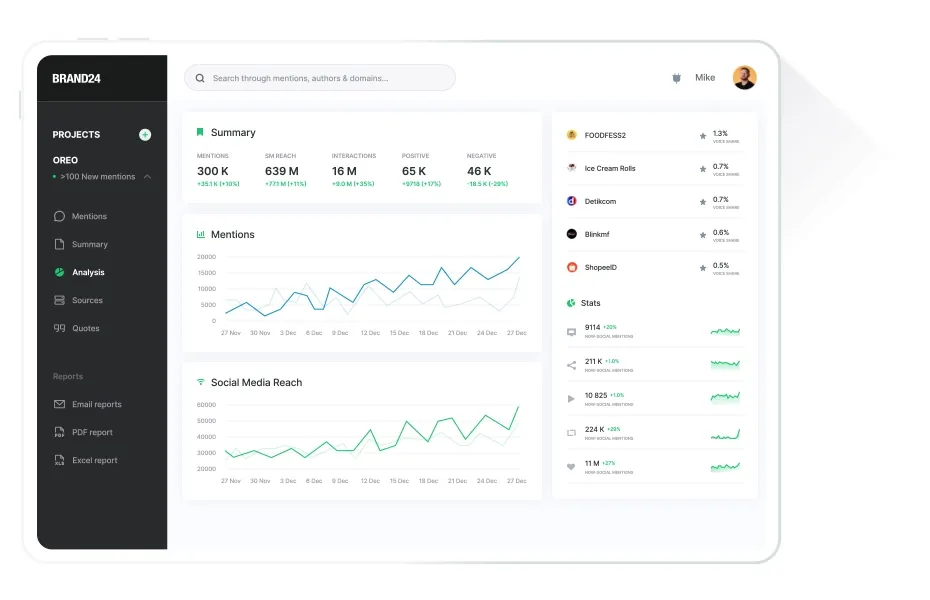Click the Stats section pie icon

pos(571,303)
